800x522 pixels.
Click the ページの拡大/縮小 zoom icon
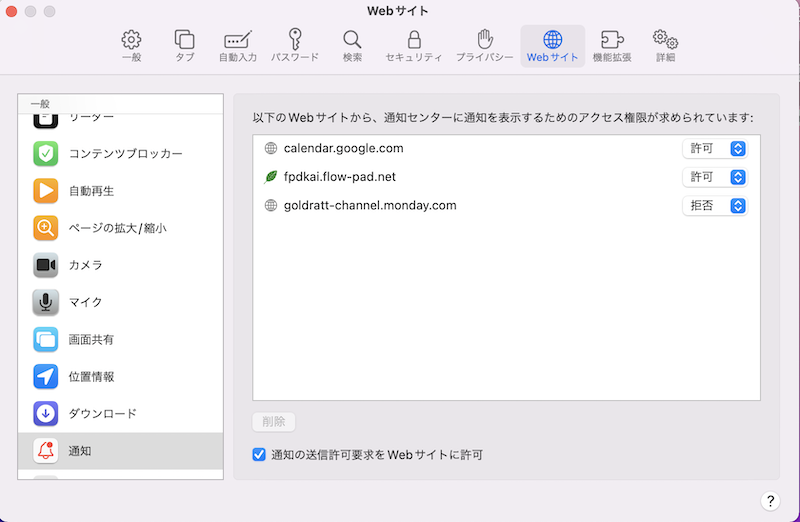click(x=45, y=228)
